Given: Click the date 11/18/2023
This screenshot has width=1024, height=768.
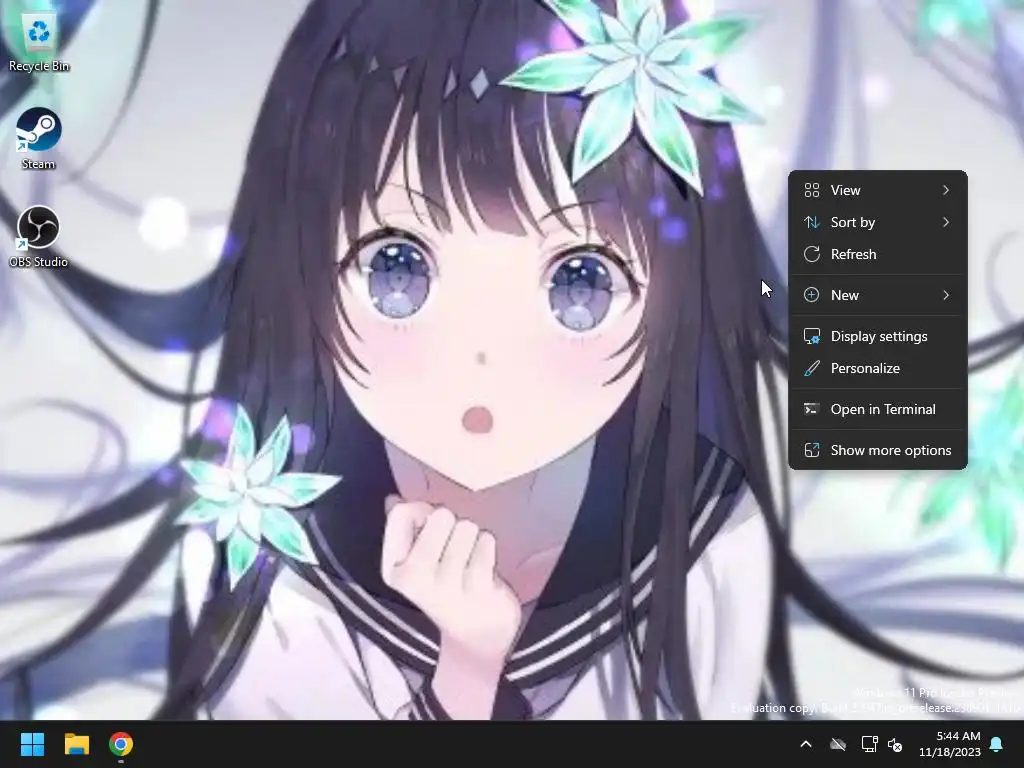Looking at the screenshot, I should click(x=950, y=752).
